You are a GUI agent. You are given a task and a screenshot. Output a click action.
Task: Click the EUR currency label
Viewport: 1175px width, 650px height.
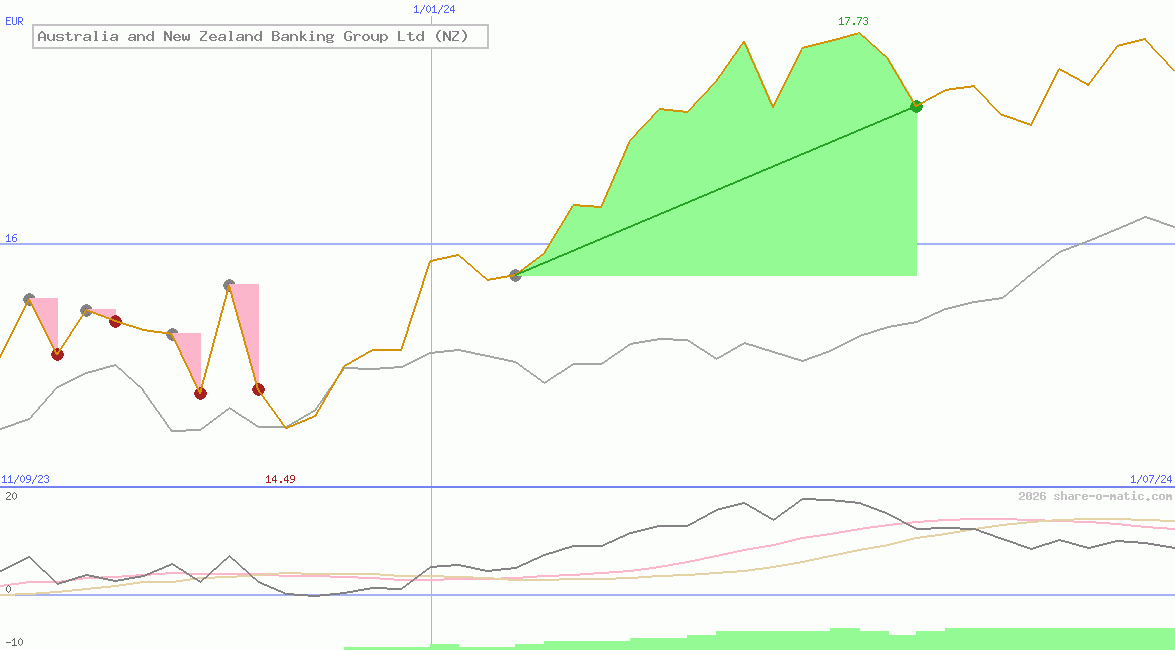[14, 22]
